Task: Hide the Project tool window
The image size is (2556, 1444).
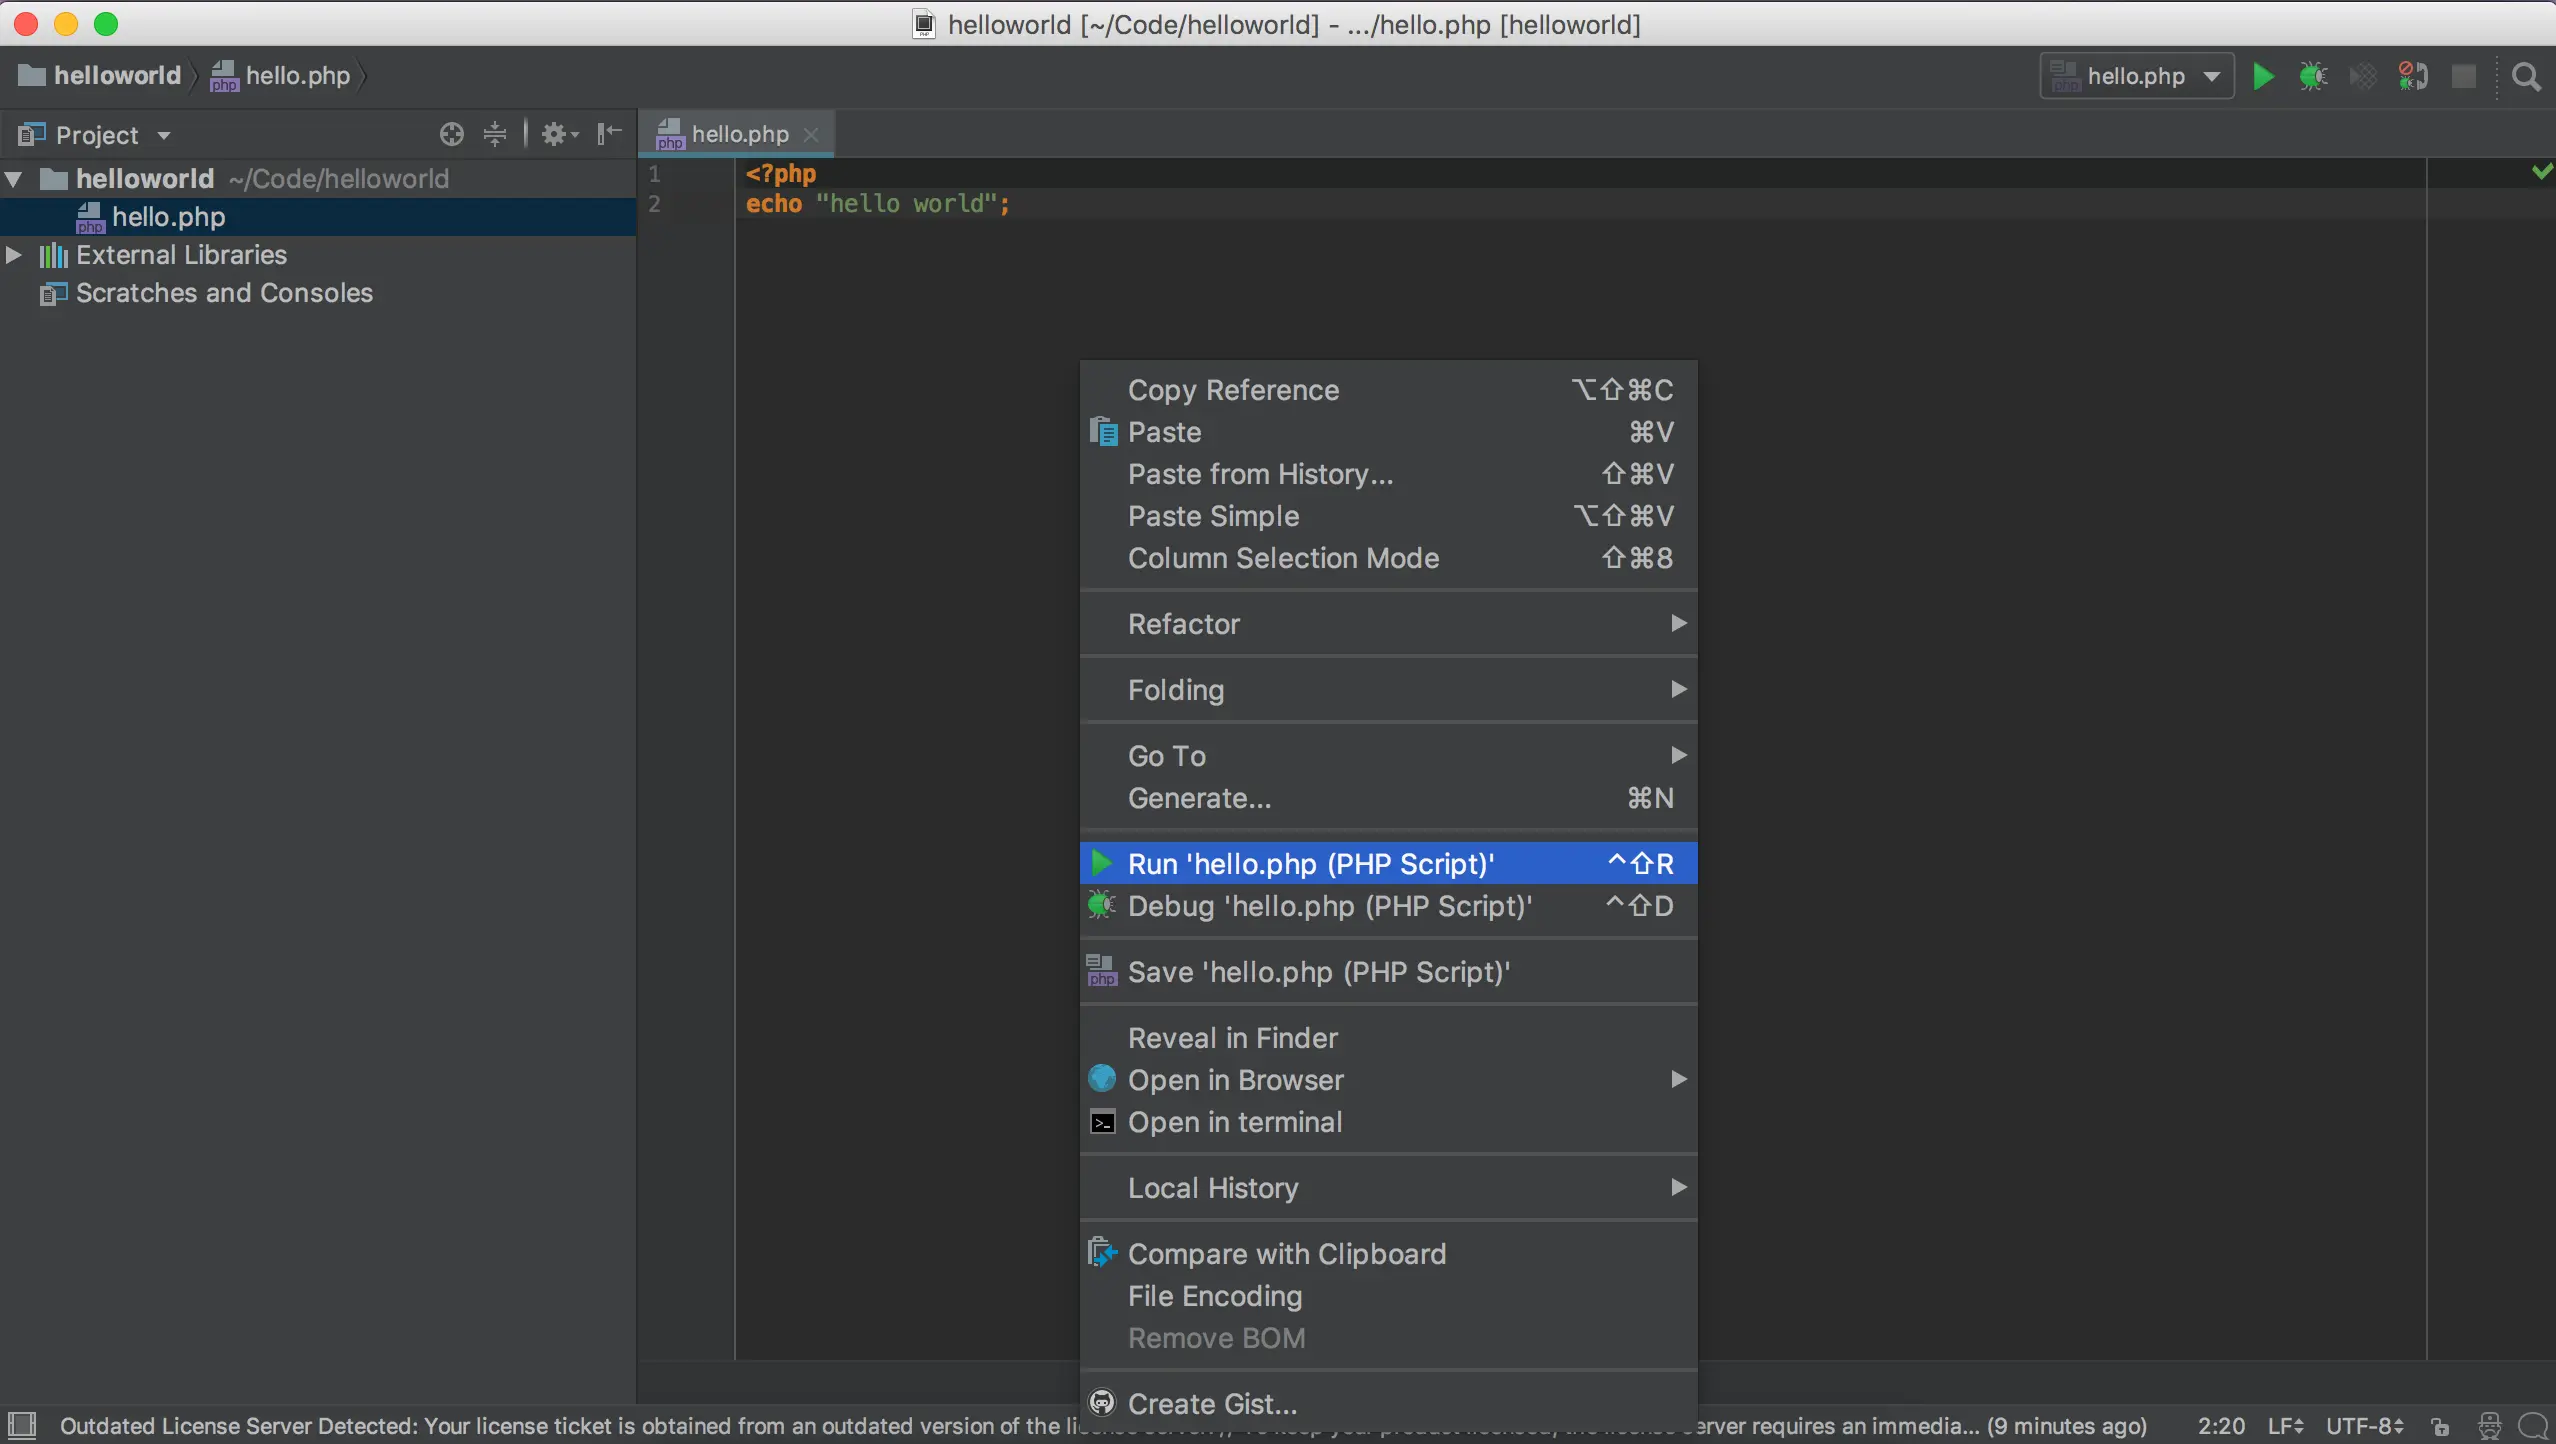Action: [609, 134]
